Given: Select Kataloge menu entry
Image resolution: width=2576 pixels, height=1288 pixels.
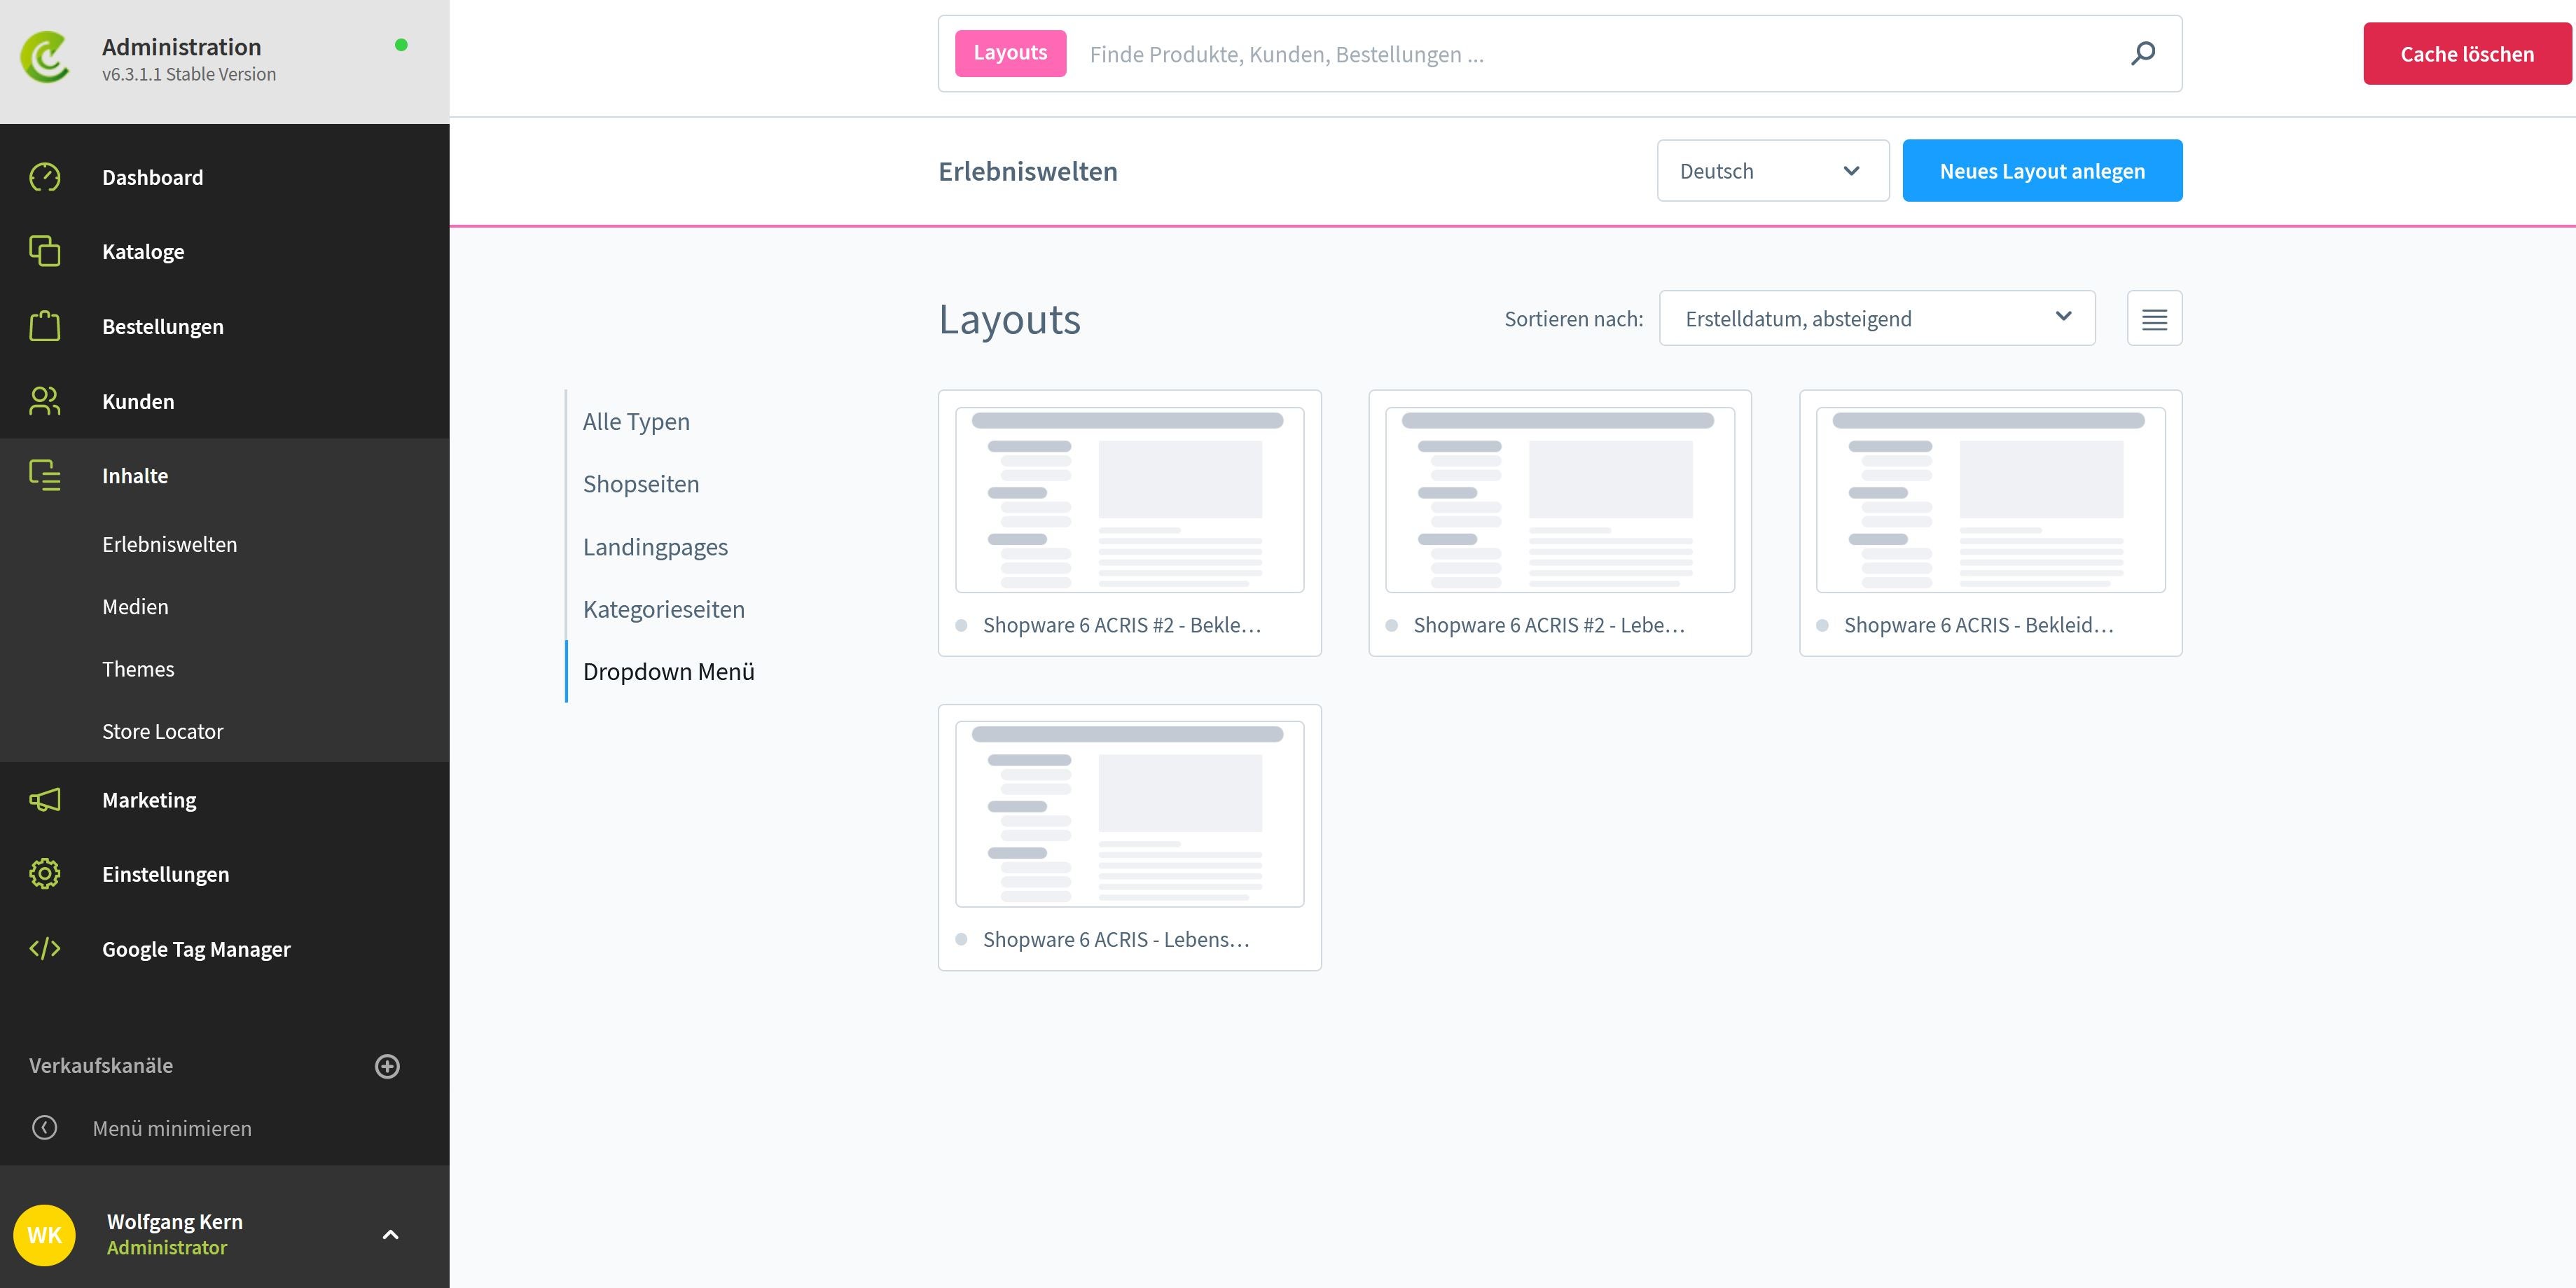Looking at the screenshot, I should pyautogui.click(x=143, y=252).
